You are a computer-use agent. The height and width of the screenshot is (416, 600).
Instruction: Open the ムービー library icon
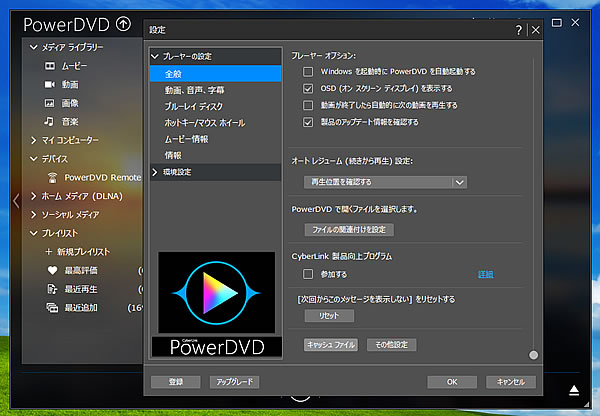(52, 65)
